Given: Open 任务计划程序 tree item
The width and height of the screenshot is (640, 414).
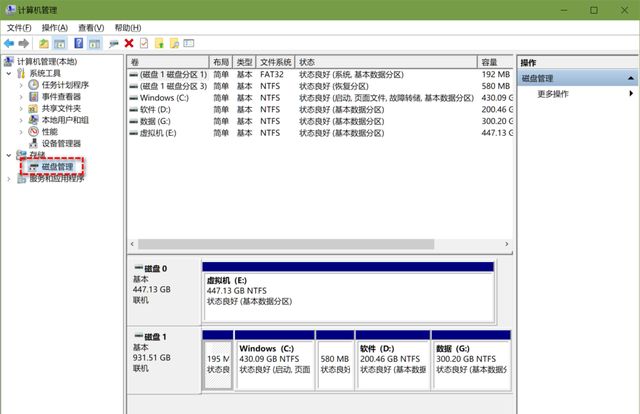Looking at the screenshot, I should (65, 85).
